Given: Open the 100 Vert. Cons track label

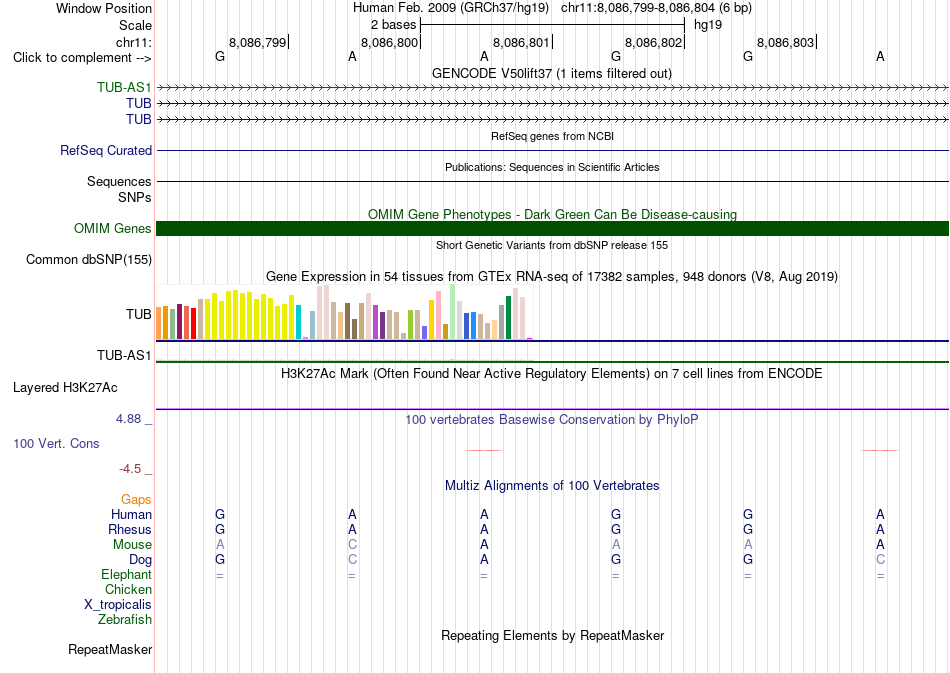Looking at the screenshot, I should tap(56, 443).
